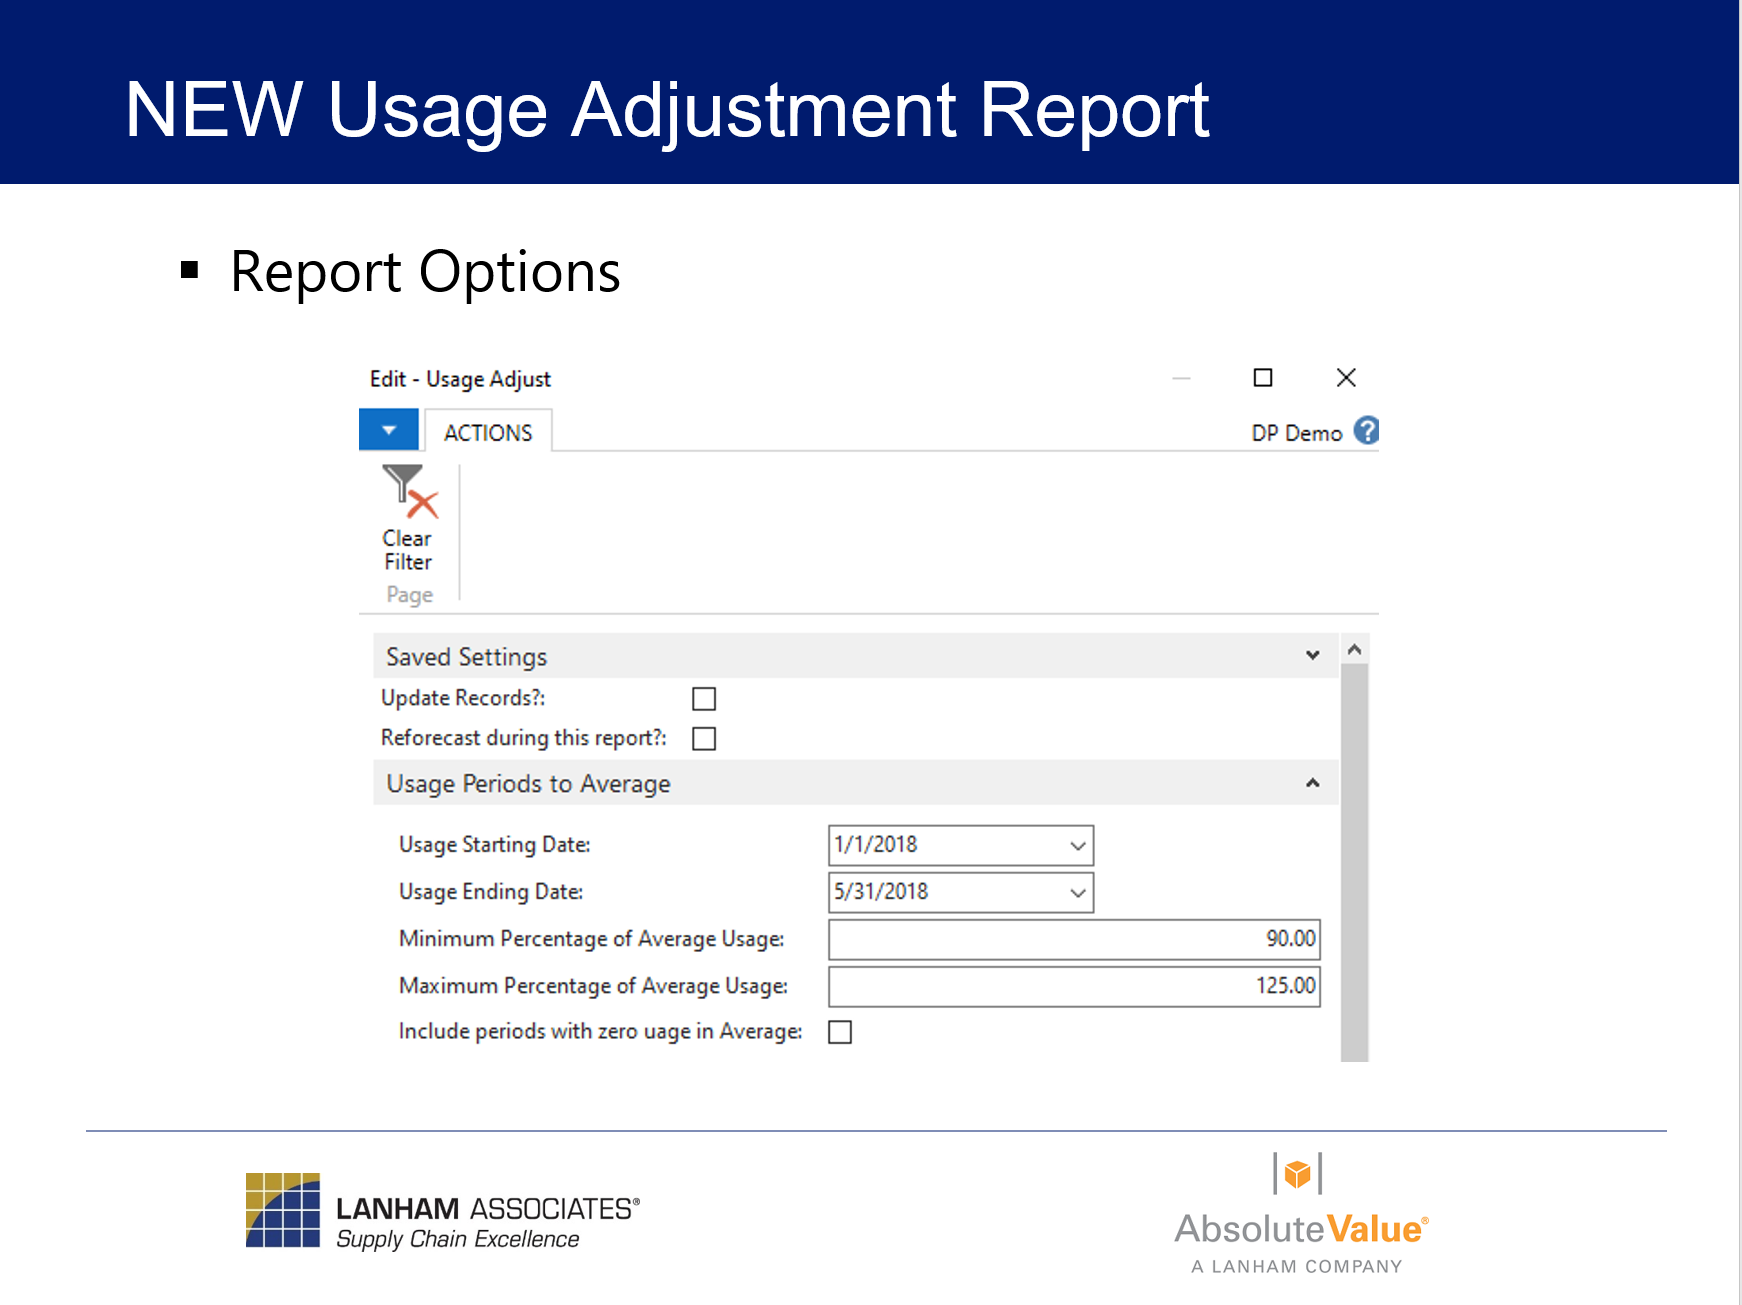Click the scrollbar up arrow
Image resolution: width=1742 pixels, height=1305 pixels.
(1354, 650)
